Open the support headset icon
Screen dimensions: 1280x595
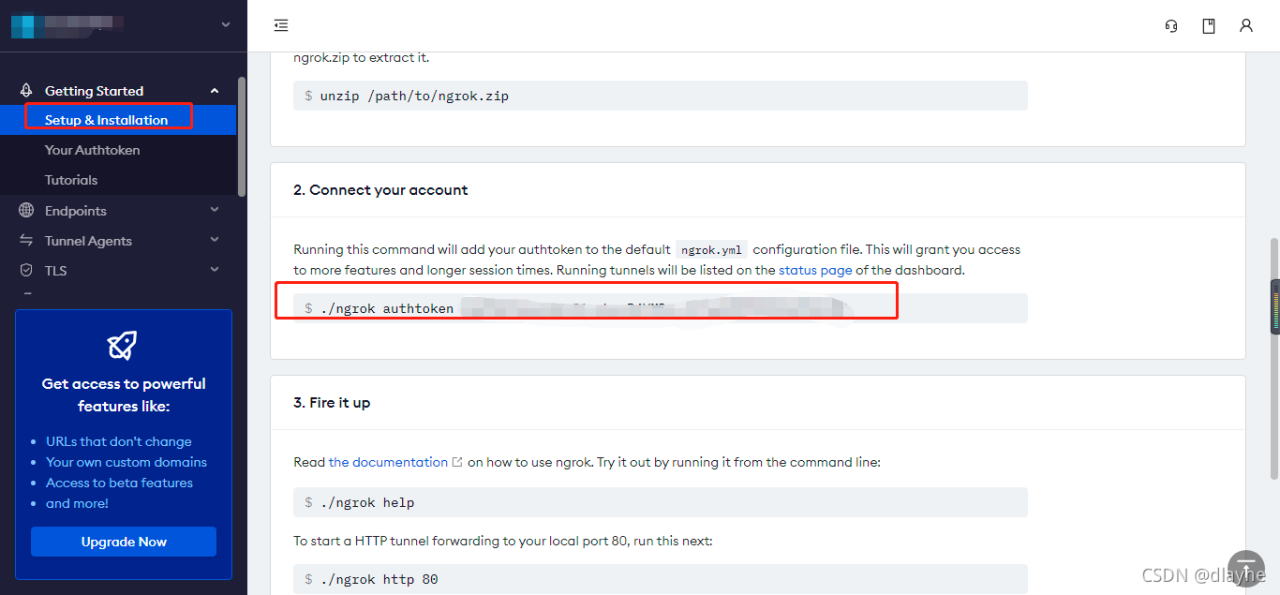coord(1171,26)
